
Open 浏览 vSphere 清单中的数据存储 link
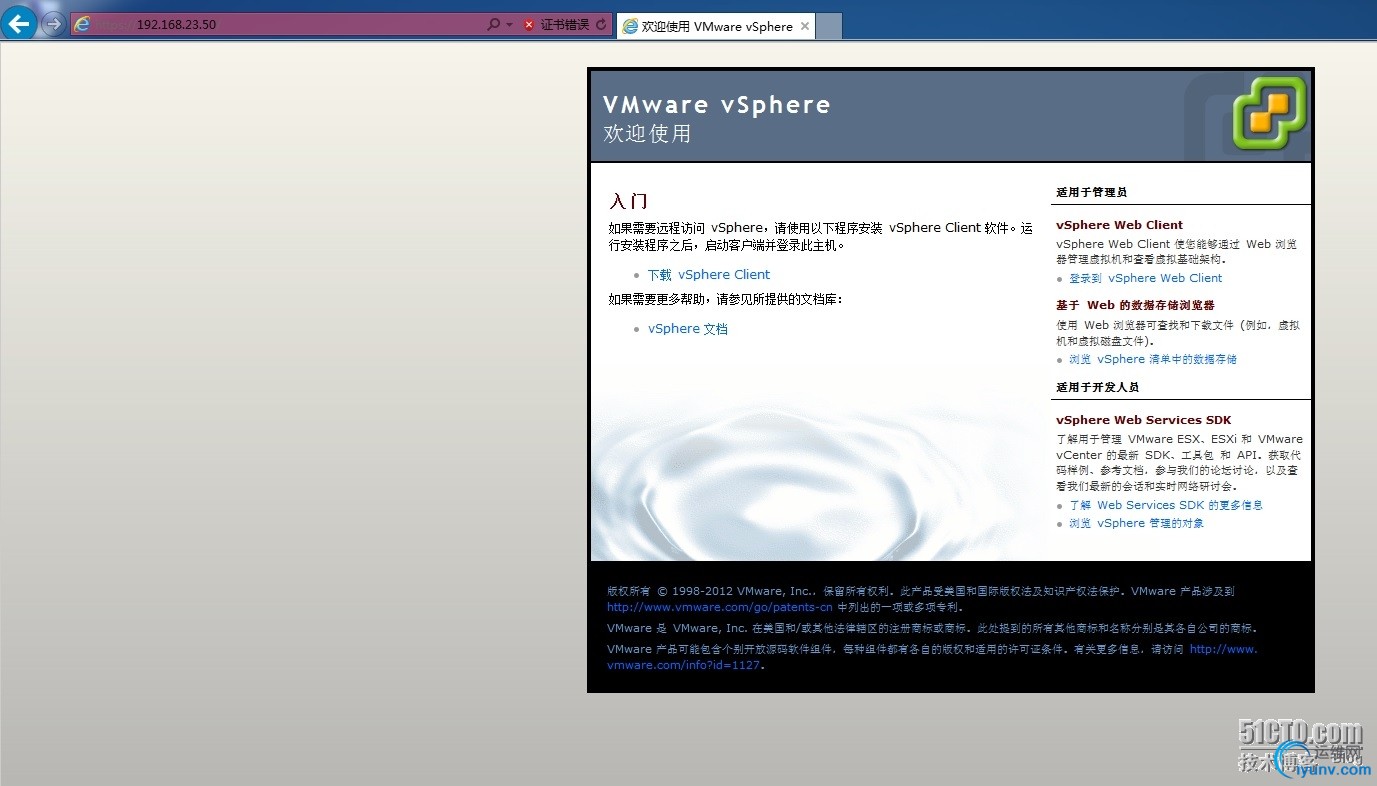1153,360
